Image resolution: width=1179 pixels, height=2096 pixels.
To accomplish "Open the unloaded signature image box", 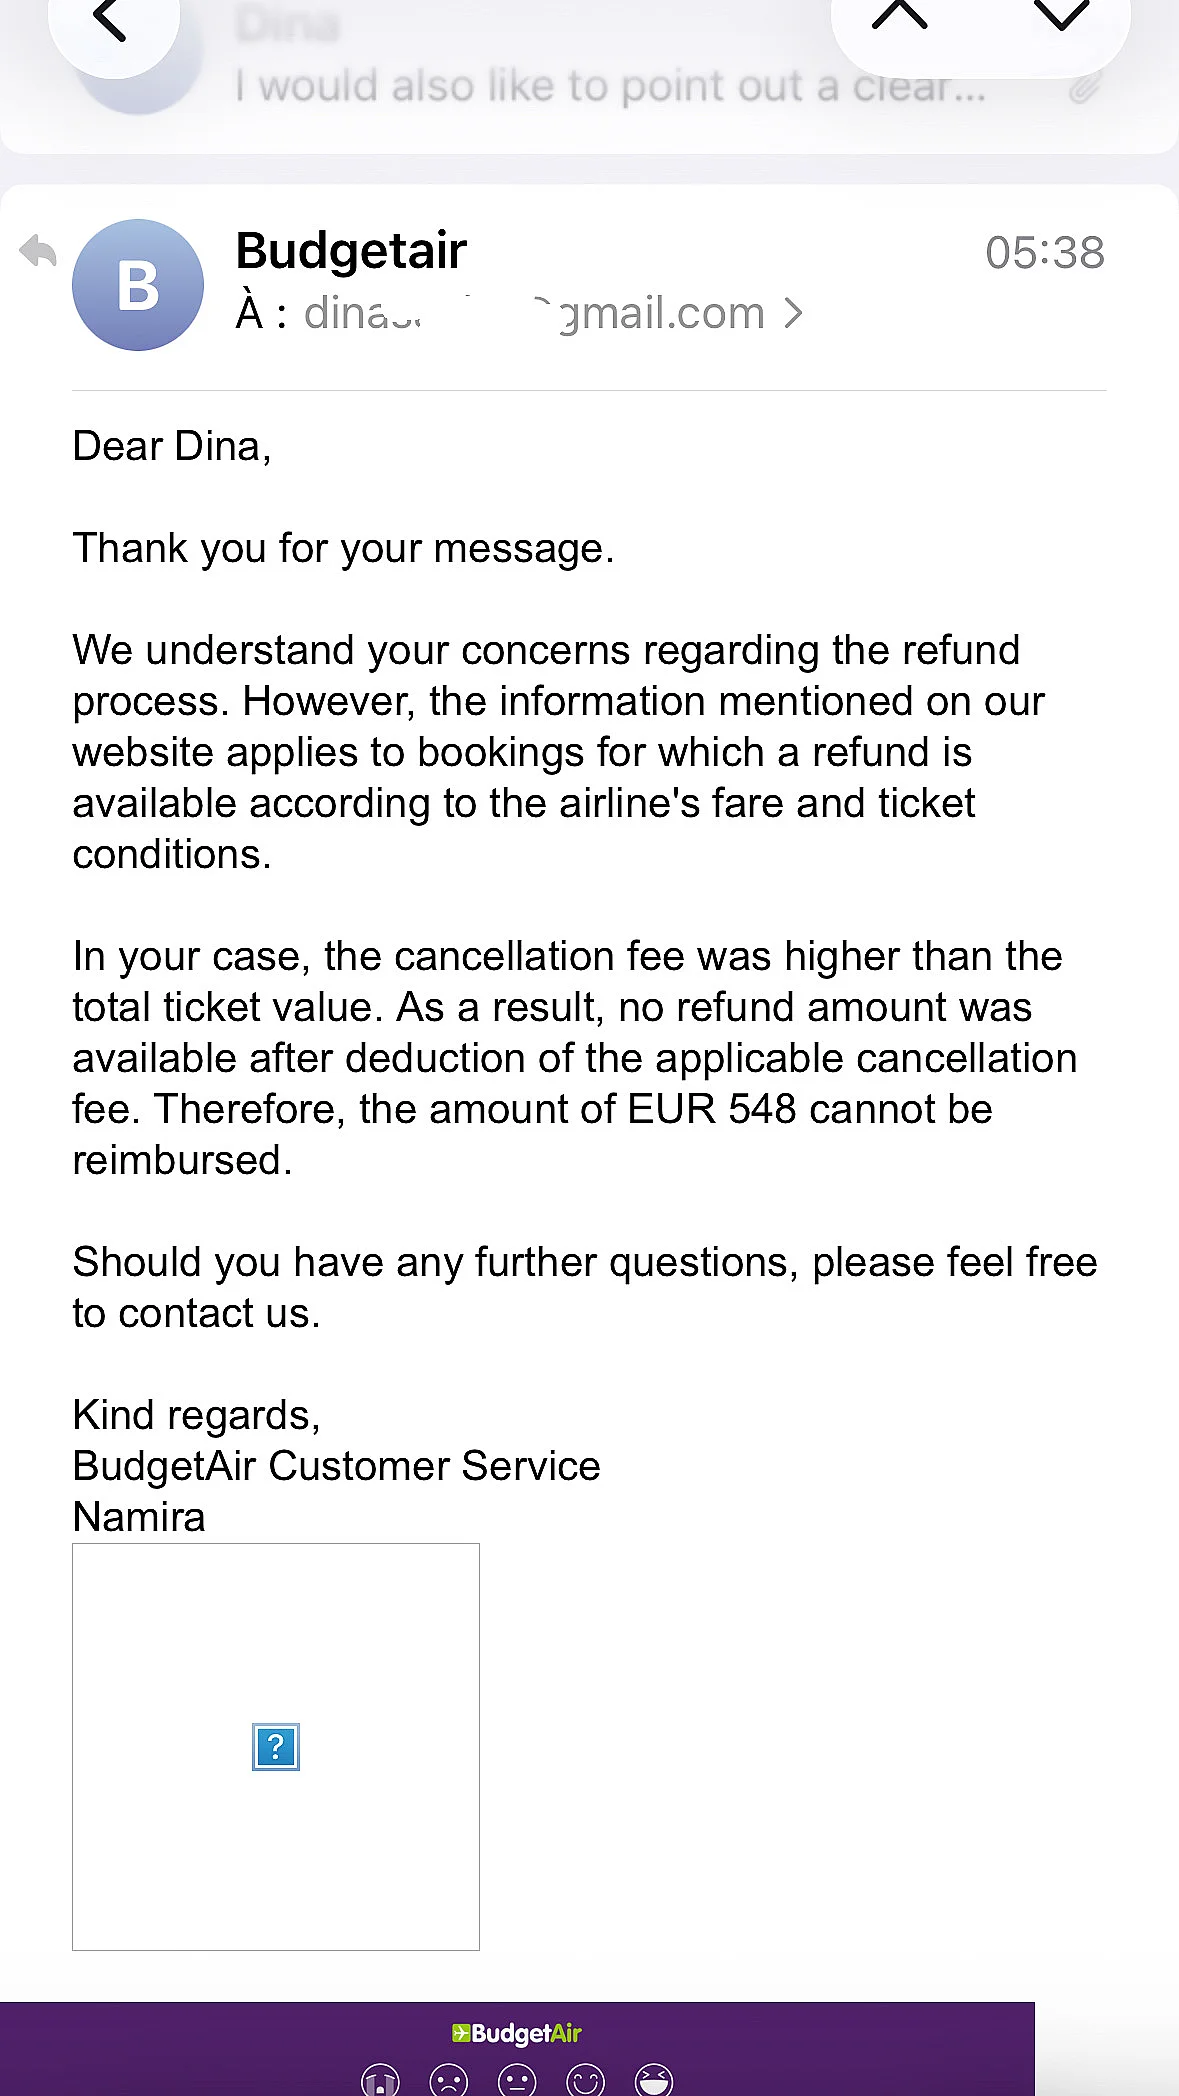I will coord(276,1747).
